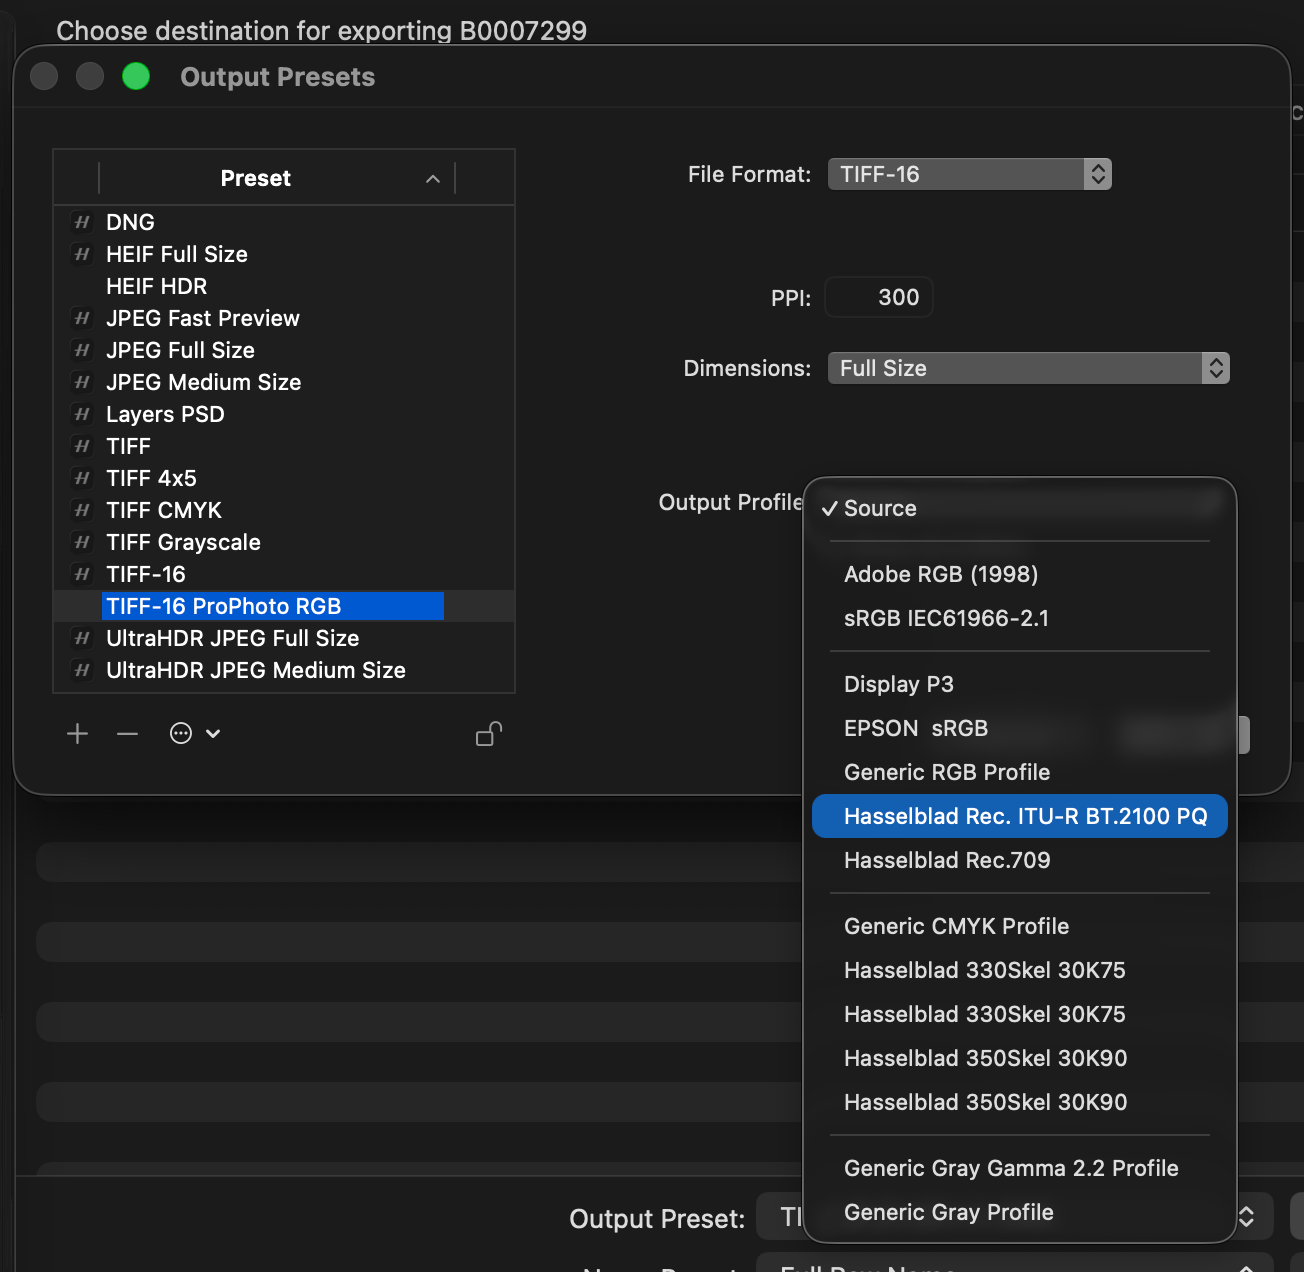The height and width of the screenshot is (1272, 1304).
Task: Choose the checked Source profile option
Action: [x=880, y=508]
